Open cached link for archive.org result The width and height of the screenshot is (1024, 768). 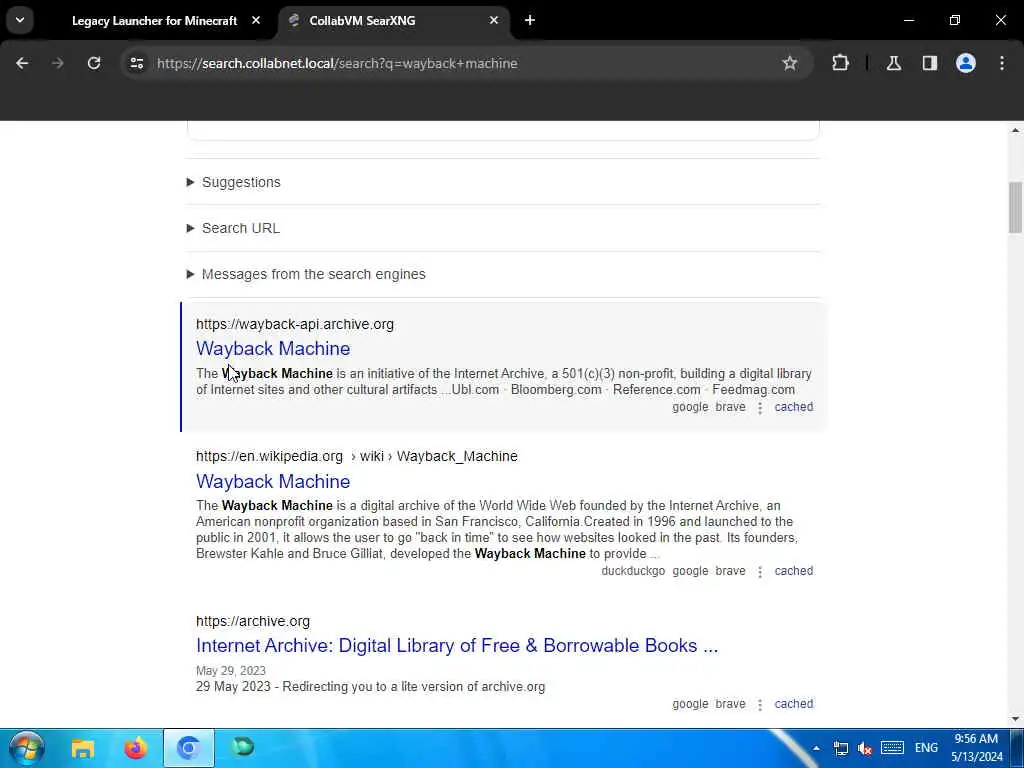click(x=793, y=704)
